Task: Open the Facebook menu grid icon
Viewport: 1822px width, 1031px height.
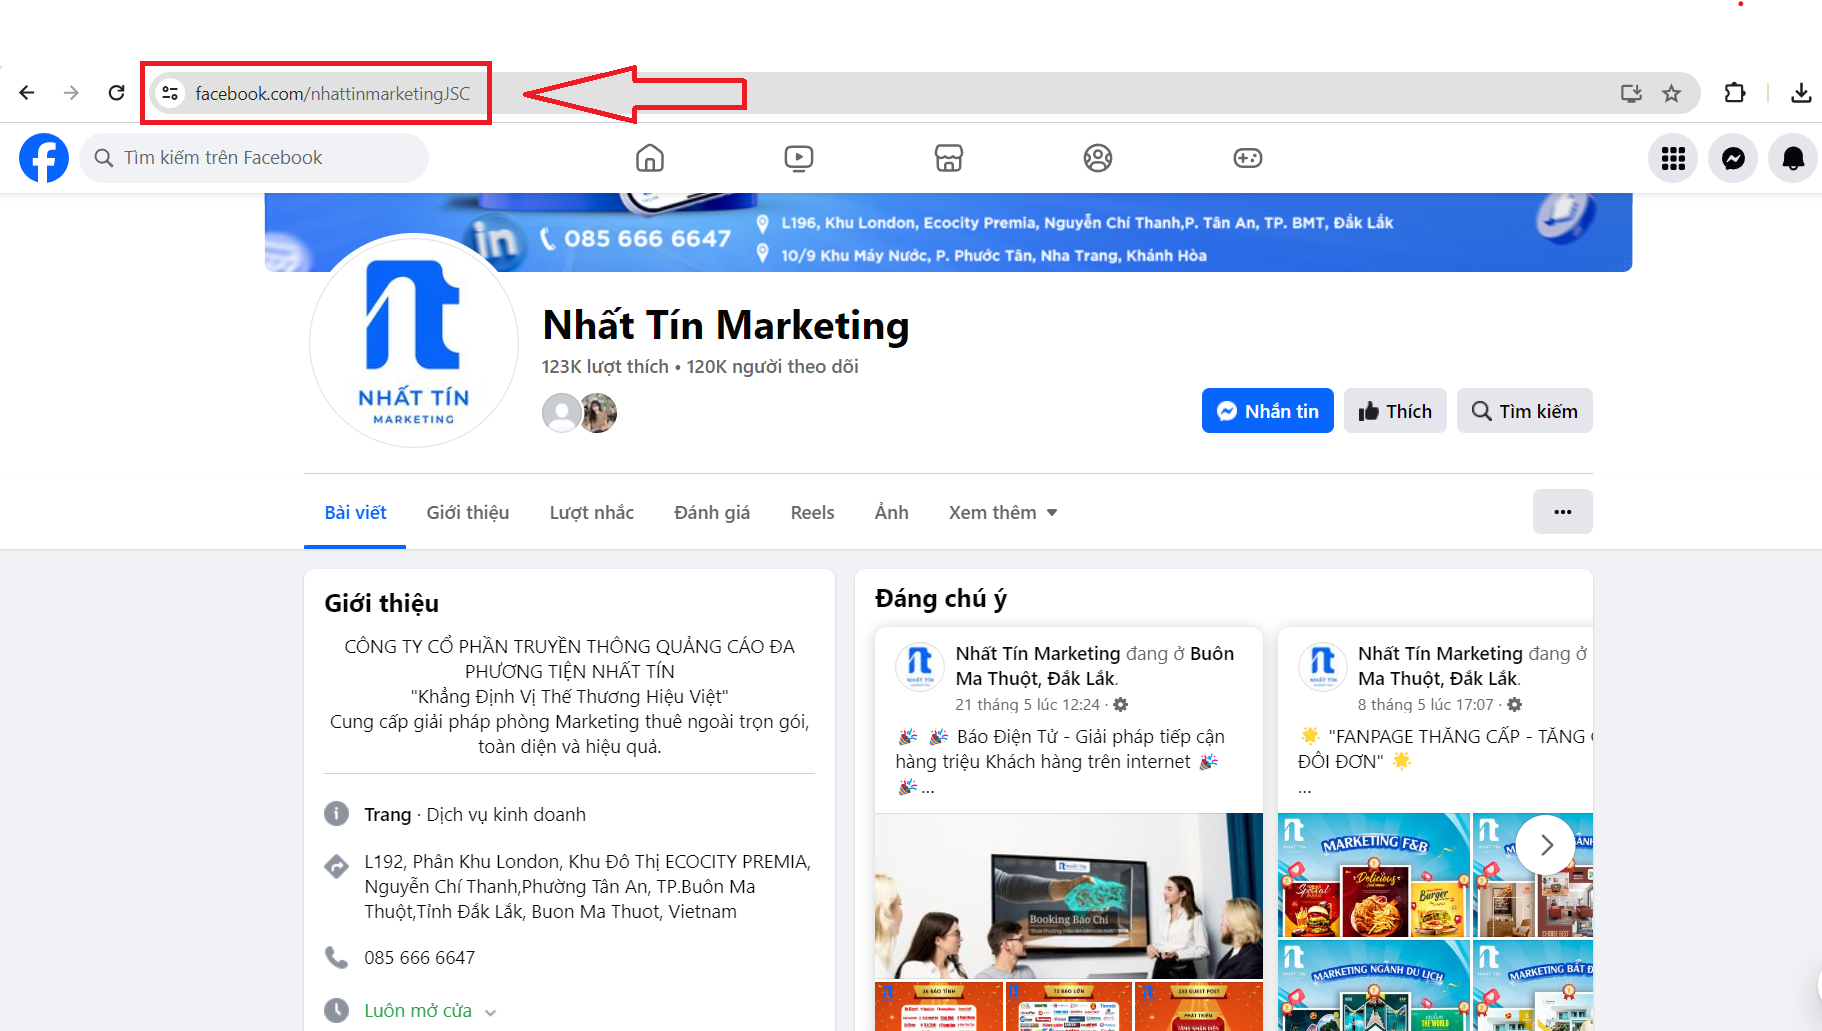Action: 1673,158
